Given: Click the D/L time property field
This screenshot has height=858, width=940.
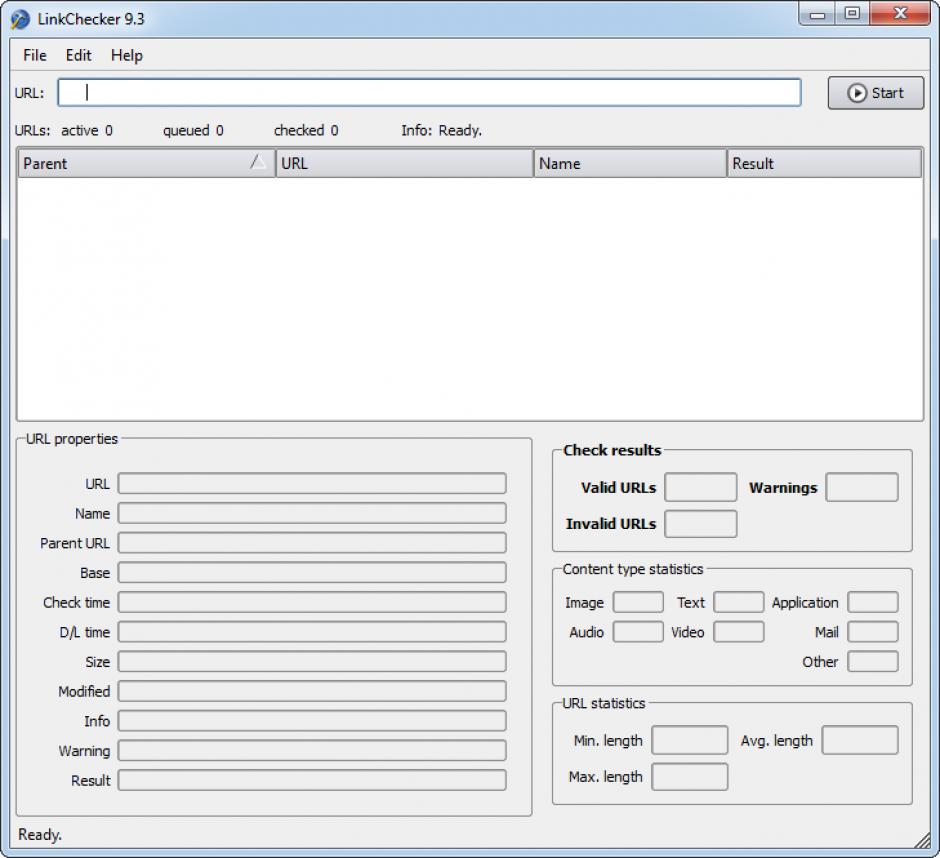Looking at the screenshot, I should click(312, 632).
